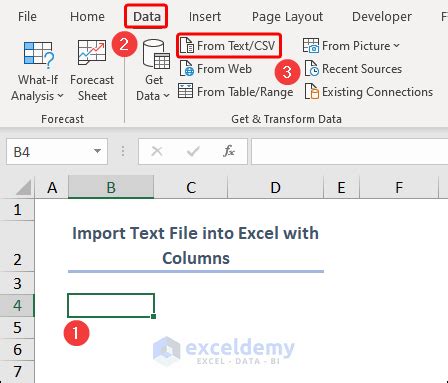Click the Insert Function fx icon
The height and width of the screenshot is (383, 448).
coord(229,151)
